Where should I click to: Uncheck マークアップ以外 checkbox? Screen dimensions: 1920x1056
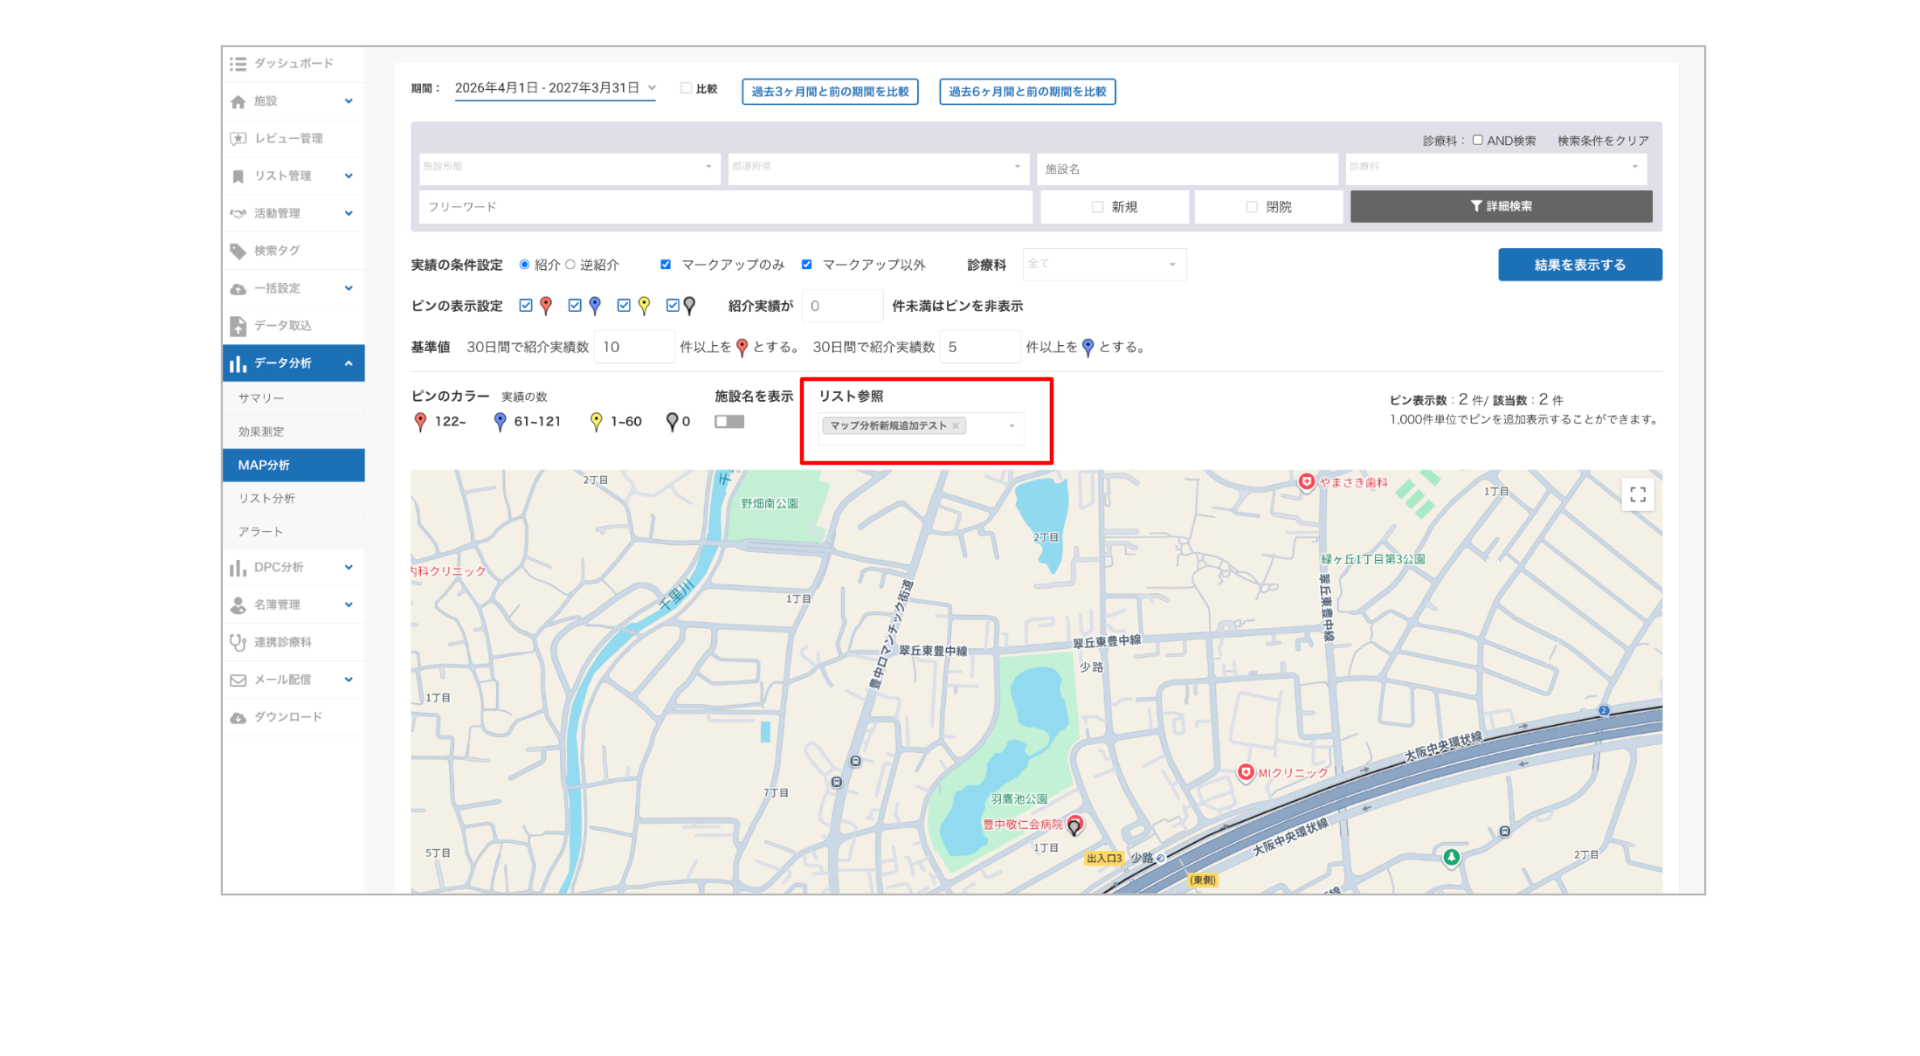pyautogui.click(x=806, y=265)
